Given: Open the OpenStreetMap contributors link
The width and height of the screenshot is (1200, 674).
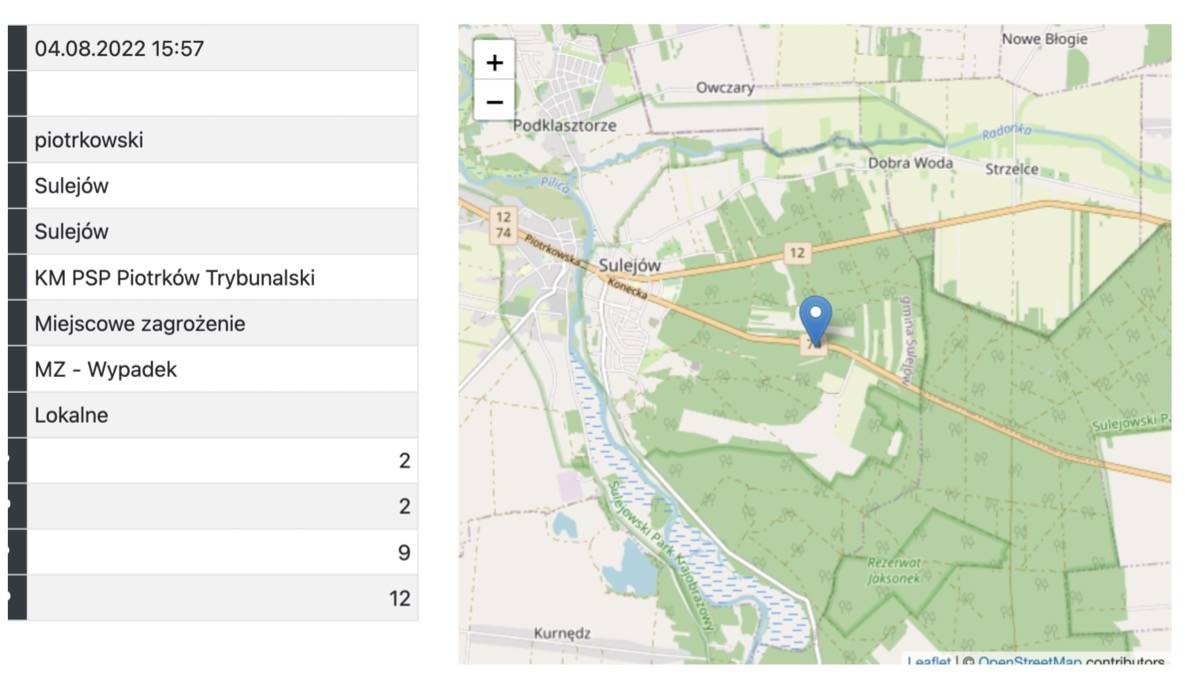Looking at the screenshot, I should (x=1028, y=661).
